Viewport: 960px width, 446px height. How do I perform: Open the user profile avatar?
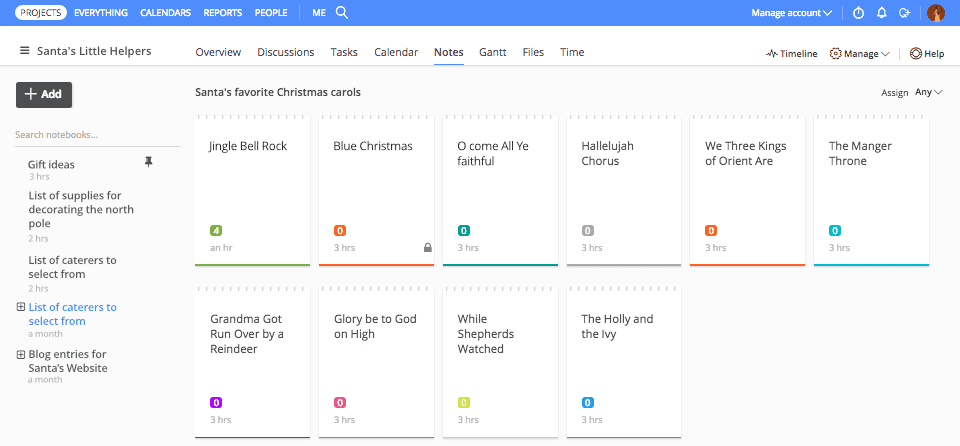pyautogui.click(x=936, y=13)
